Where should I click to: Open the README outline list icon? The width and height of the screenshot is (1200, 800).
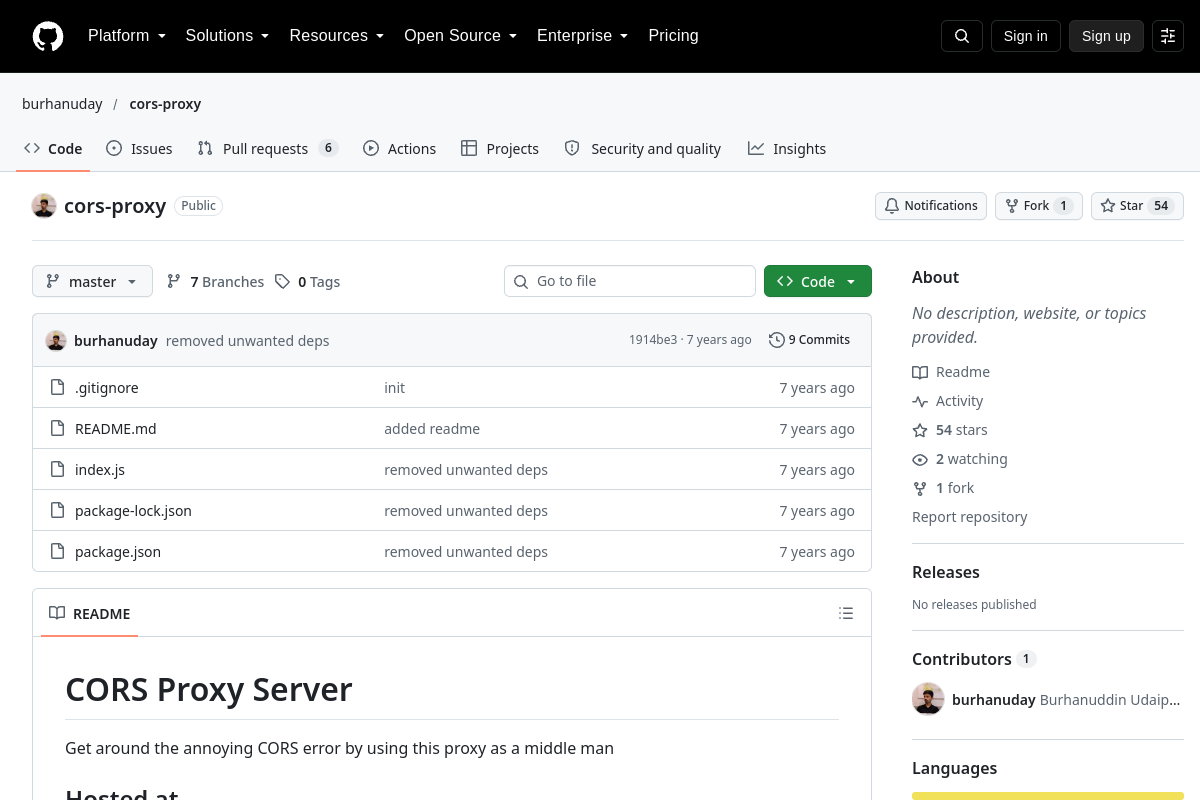click(x=846, y=613)
